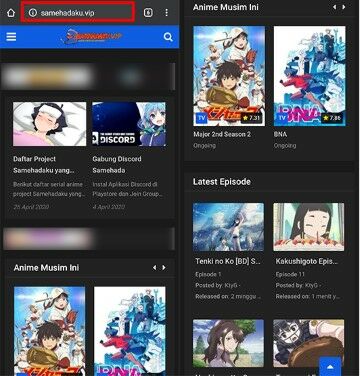The image size is (360, 376).
Task: Open the Discord banner thumbnail
Action: coord(129,124)
